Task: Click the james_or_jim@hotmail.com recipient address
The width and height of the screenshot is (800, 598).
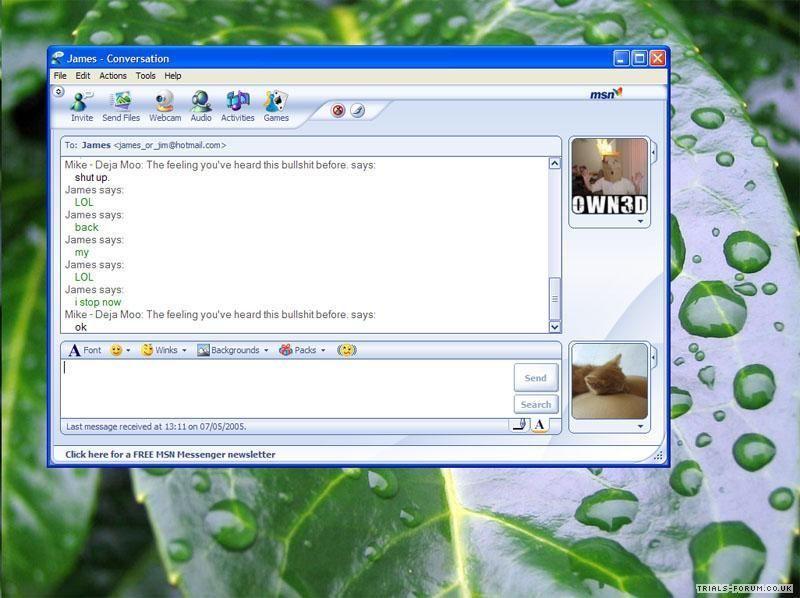Action: (x=169, y=145)
